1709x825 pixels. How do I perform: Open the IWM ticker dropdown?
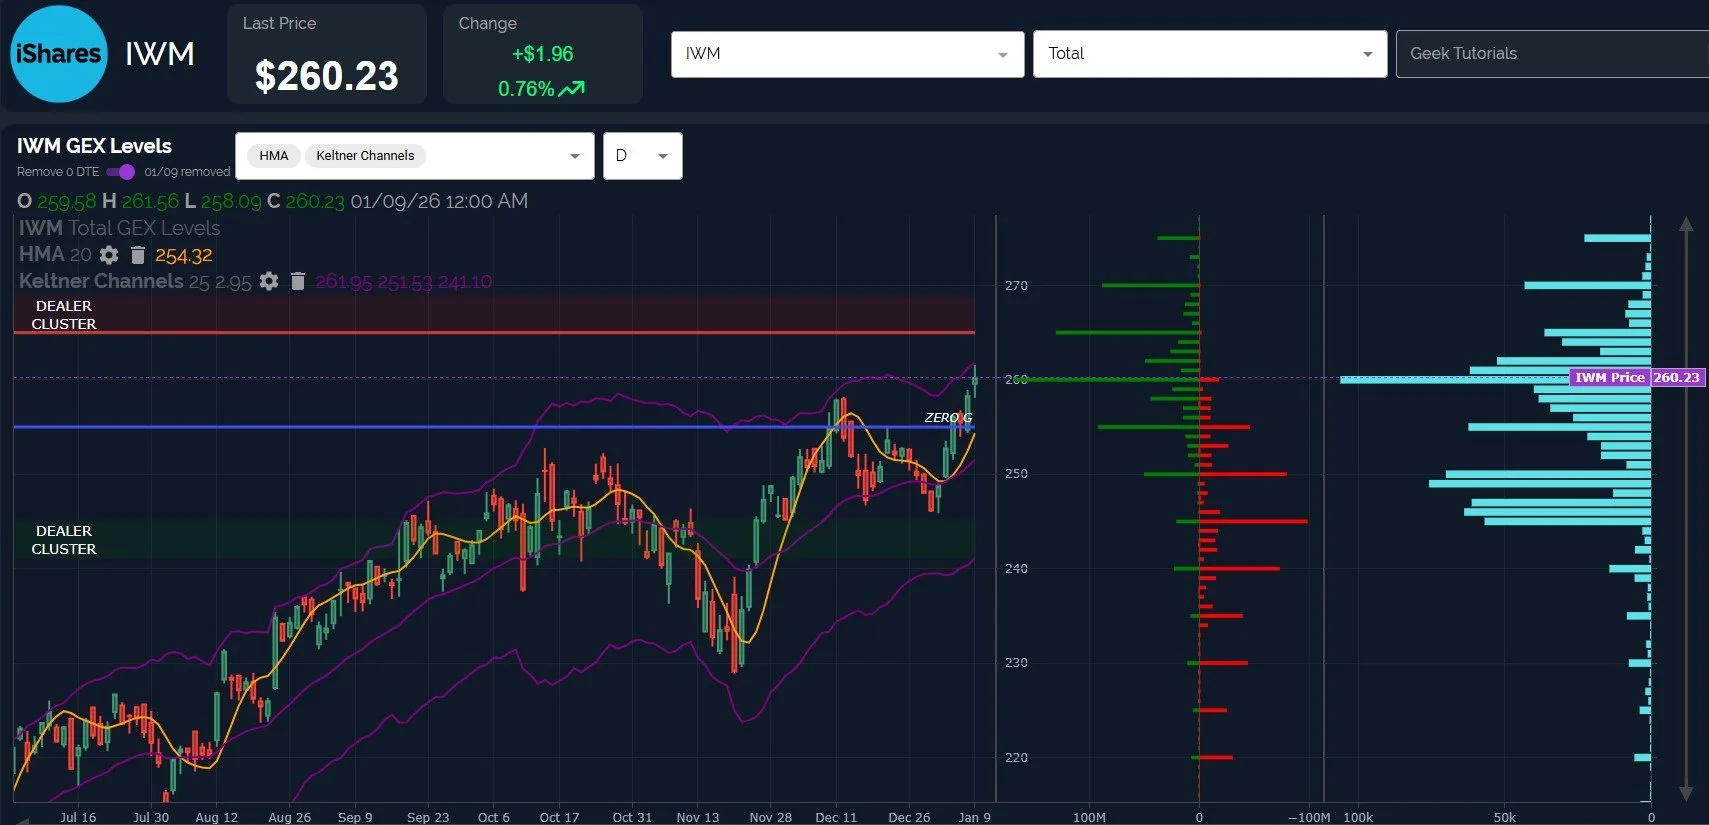[847, 54]
